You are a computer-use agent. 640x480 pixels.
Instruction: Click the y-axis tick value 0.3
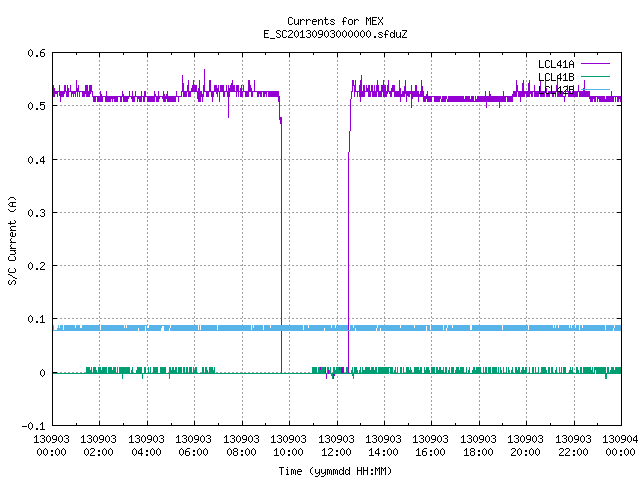36,213
